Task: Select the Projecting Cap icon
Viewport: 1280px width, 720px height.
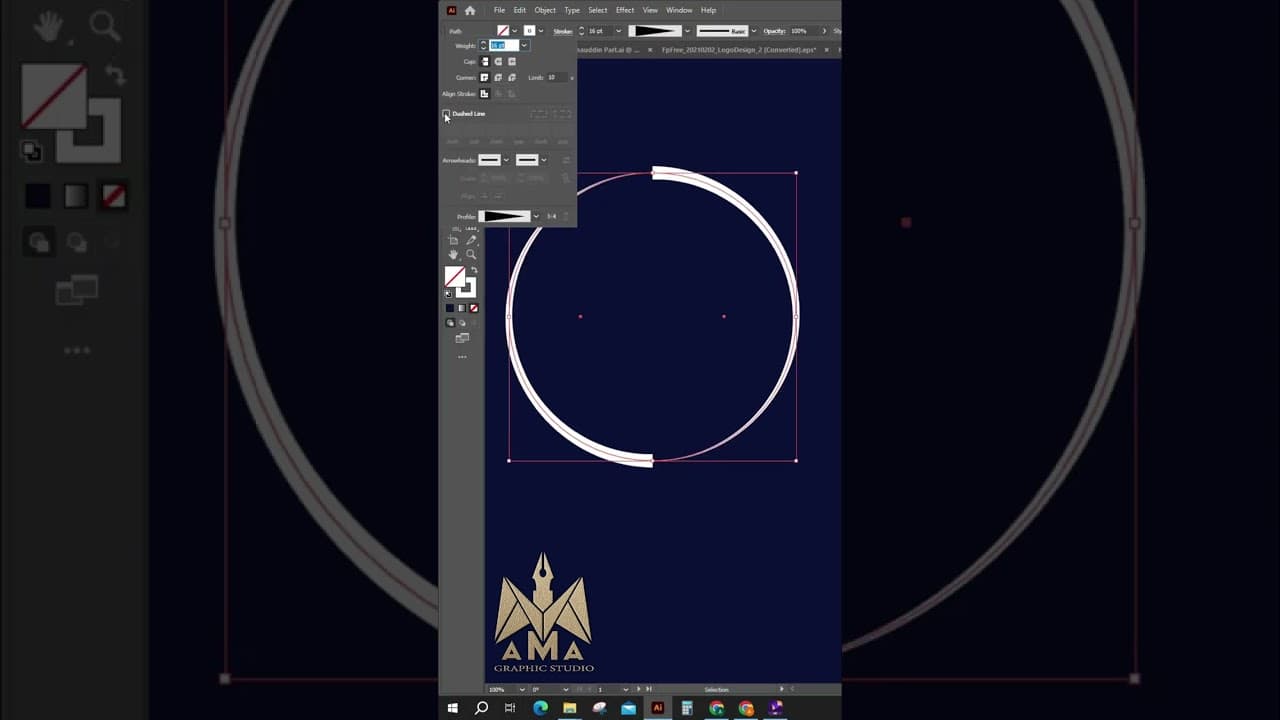Action: [x=512, y=62]
